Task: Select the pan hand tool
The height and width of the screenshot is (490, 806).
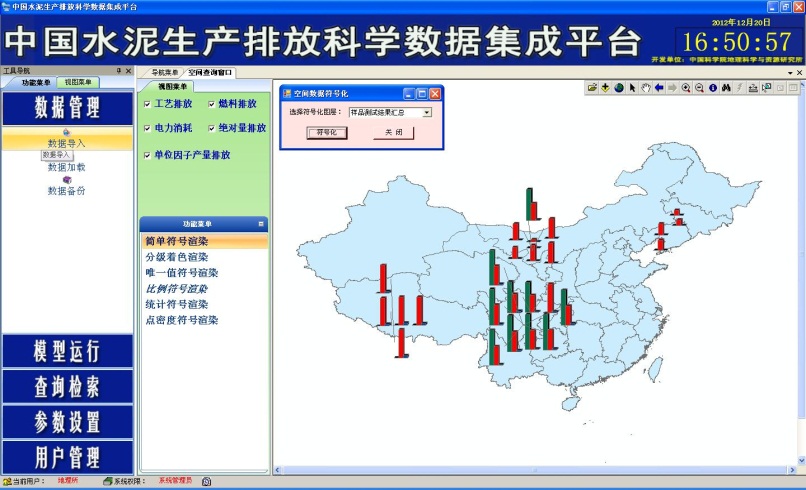Action: click(646, 89)
